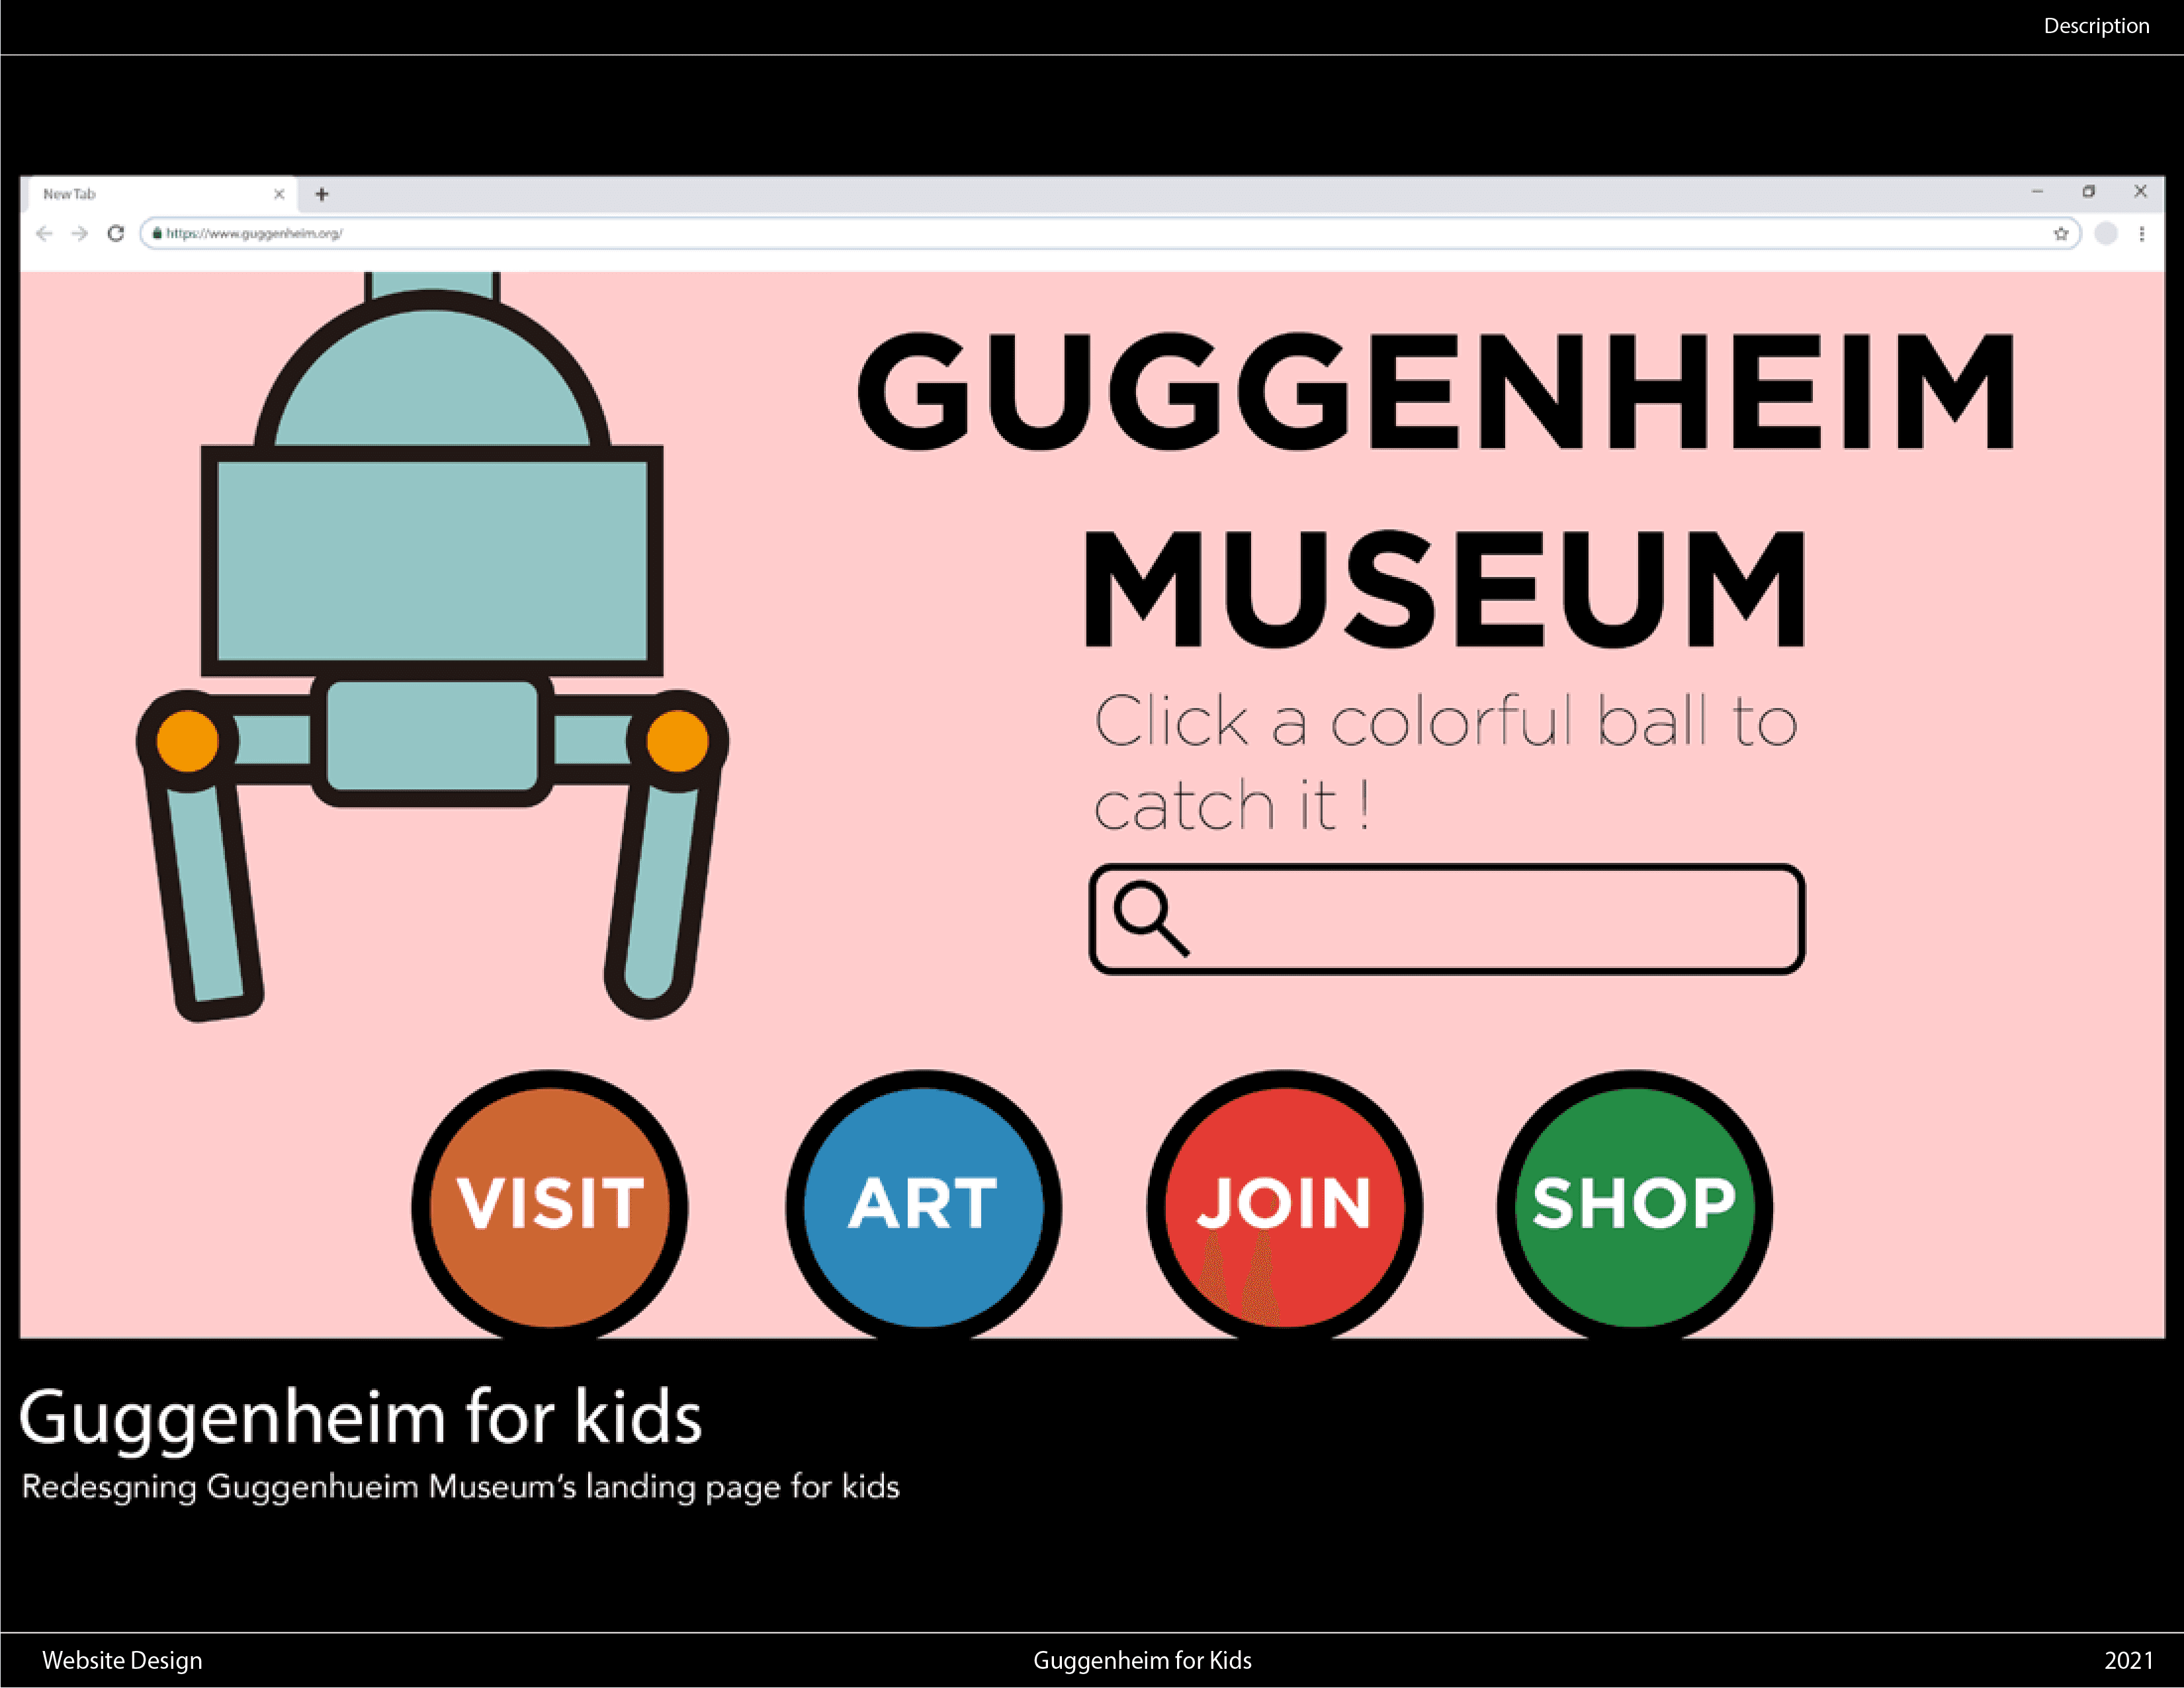Close the browser window
Image resolution: width=2184 pixels, height=1688 pixels.
pos(2141,191)
